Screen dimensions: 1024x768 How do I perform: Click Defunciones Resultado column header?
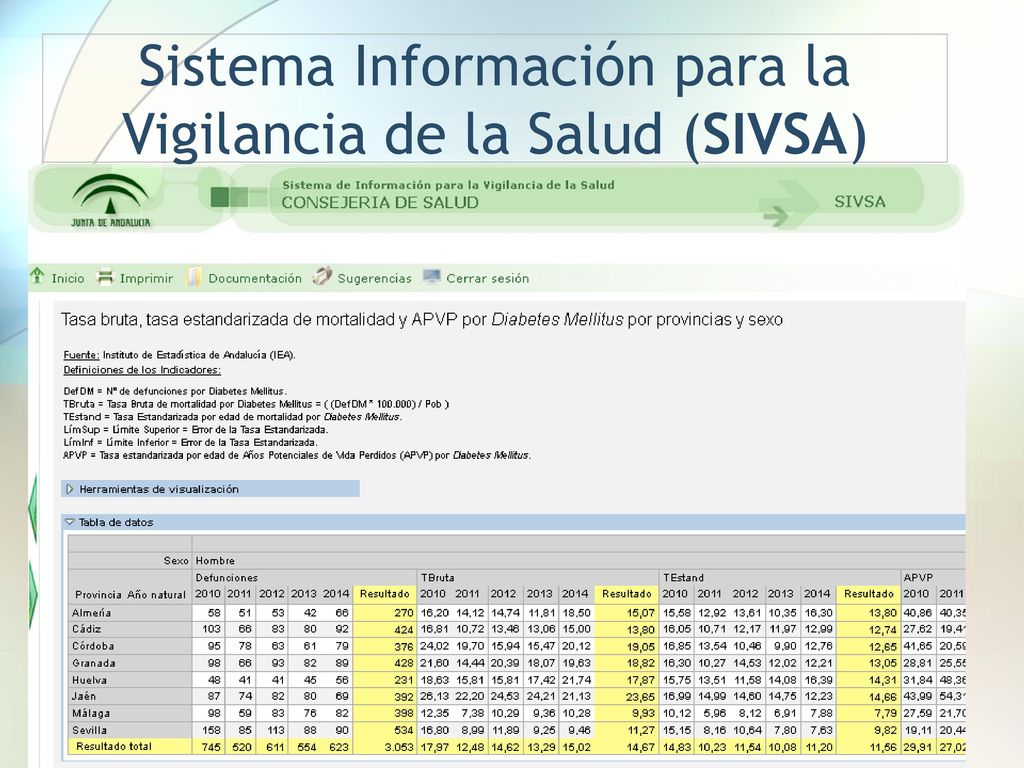[x=385, y=594]
